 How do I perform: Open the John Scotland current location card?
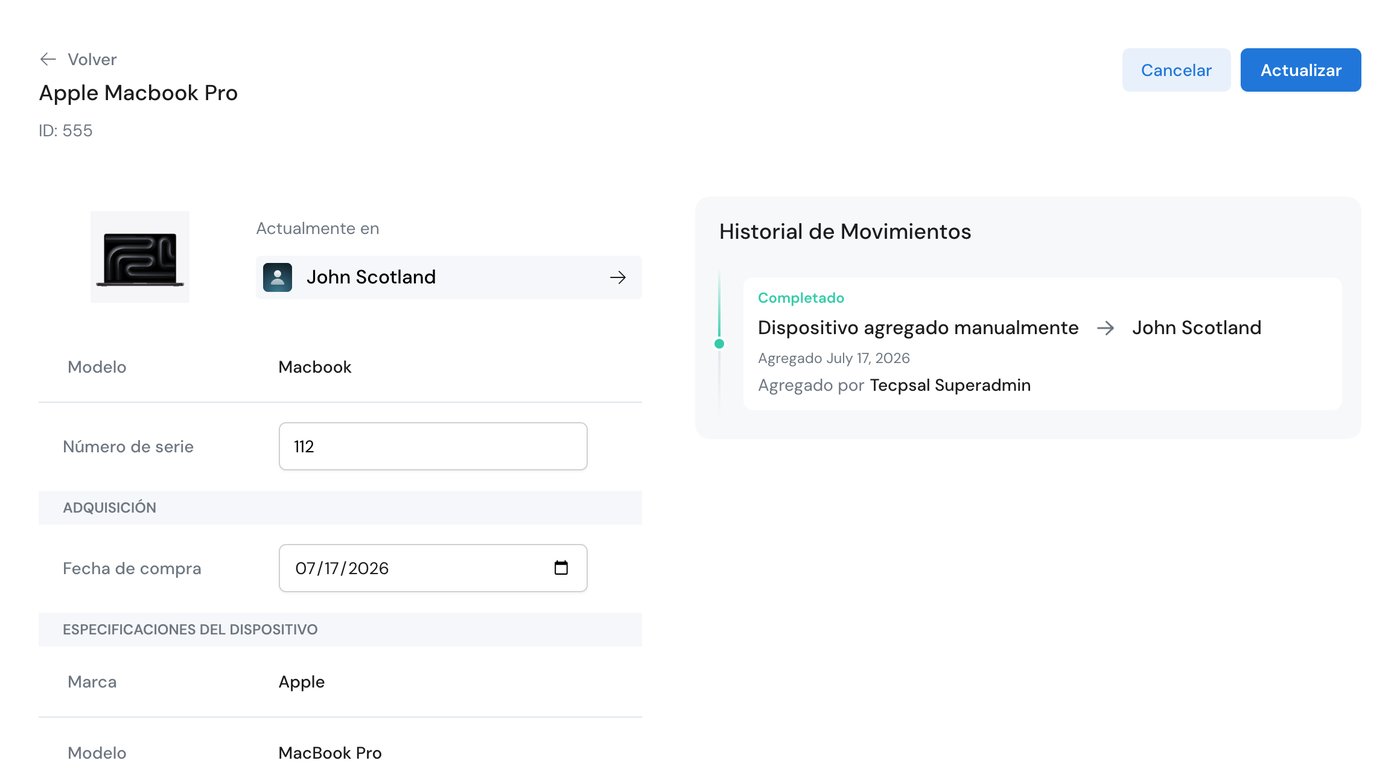click(449, 277)
